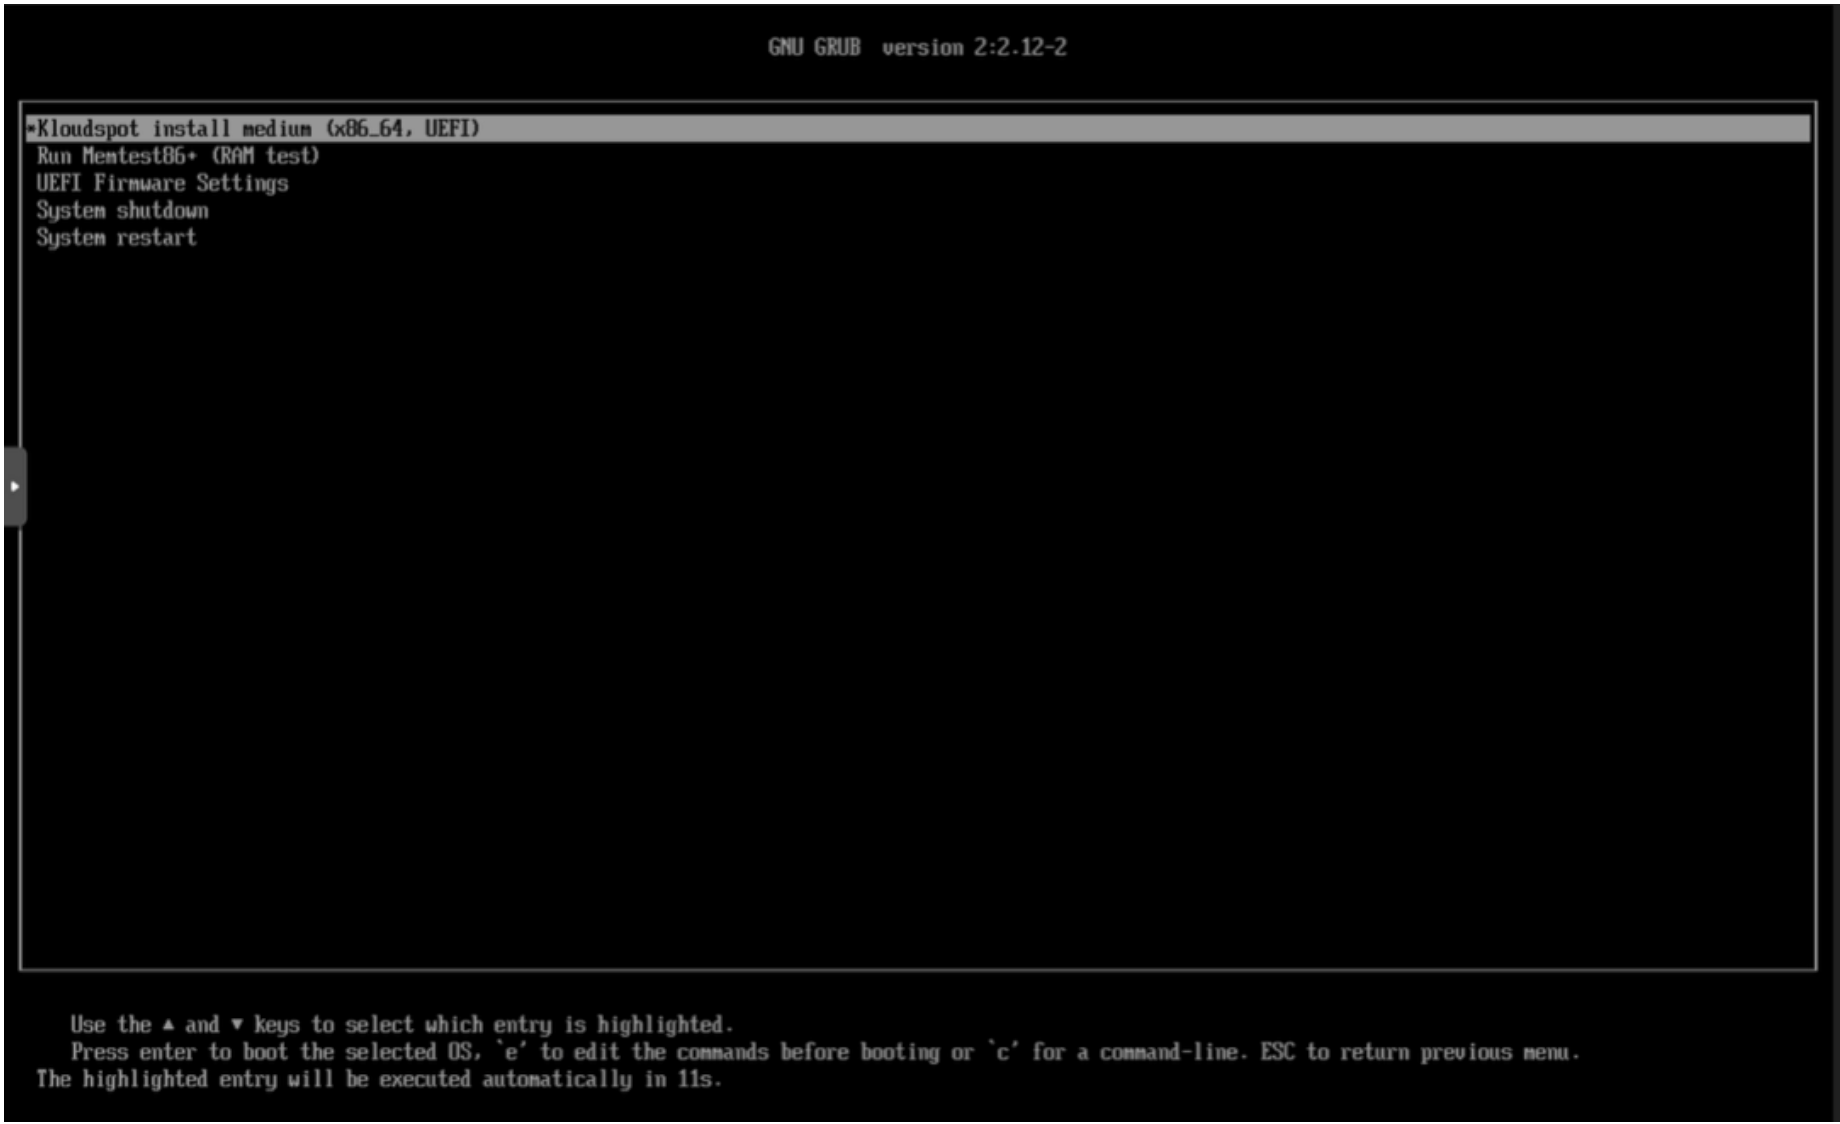Screen dimensions: 1840x1124
Task: Open the UEFI Firmware Settings entry
Action: pyautogui.click(x=162, y=183)
